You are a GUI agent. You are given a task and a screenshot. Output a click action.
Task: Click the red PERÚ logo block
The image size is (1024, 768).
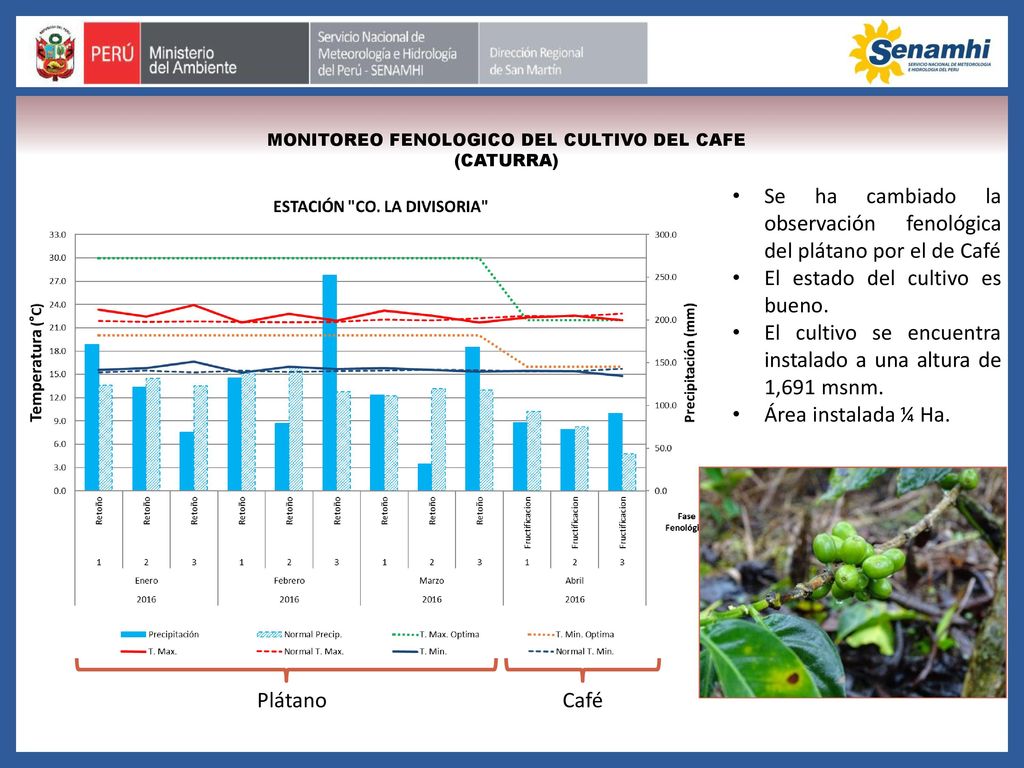(112, 53)
